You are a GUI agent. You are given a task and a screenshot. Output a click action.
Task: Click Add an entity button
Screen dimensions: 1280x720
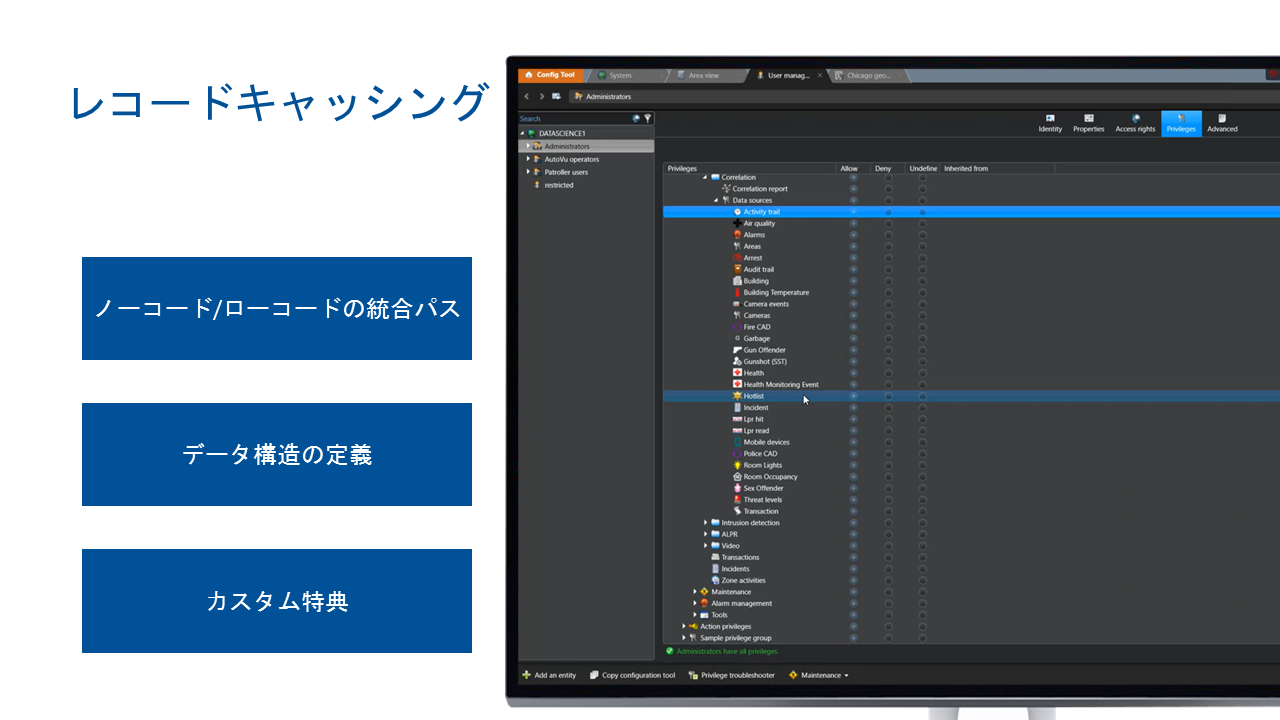coord(549,675)
